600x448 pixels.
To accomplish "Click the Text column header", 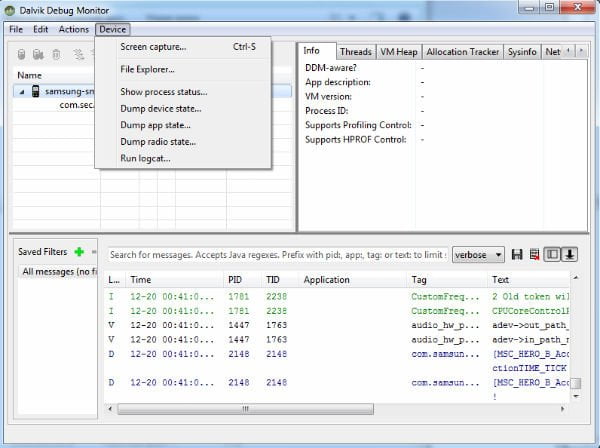I will click(x=528, y=280).
